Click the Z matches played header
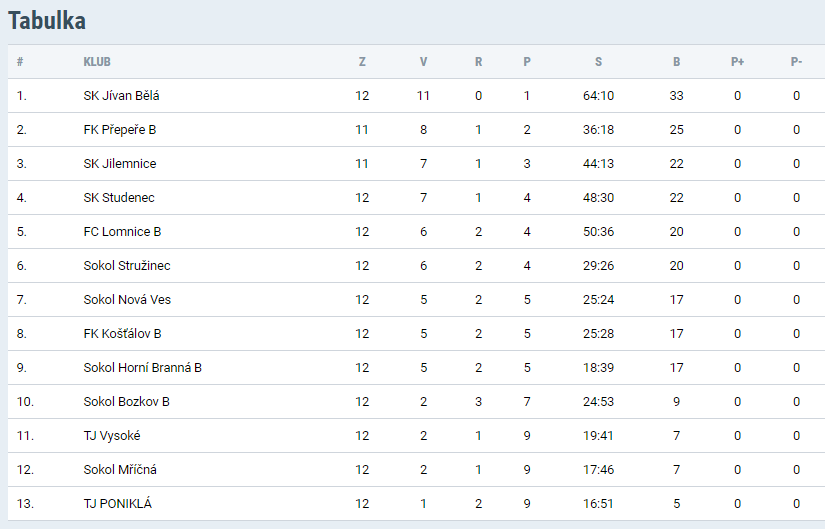This screenshot has height=529, width=825. (x=362, y=62)
